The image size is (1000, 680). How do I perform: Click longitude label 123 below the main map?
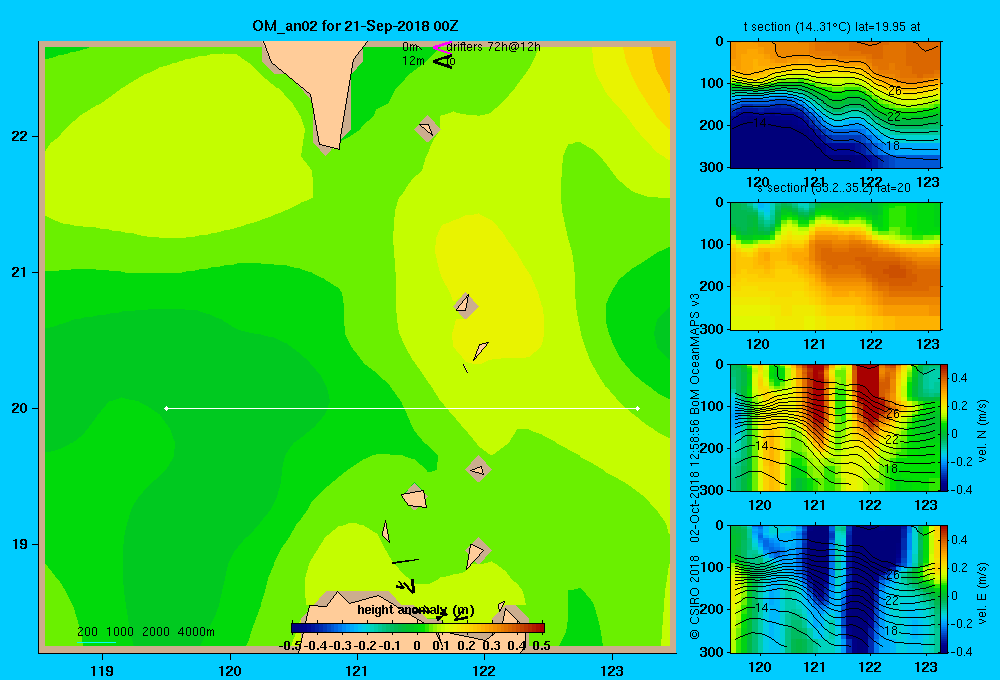pos(612,670)
